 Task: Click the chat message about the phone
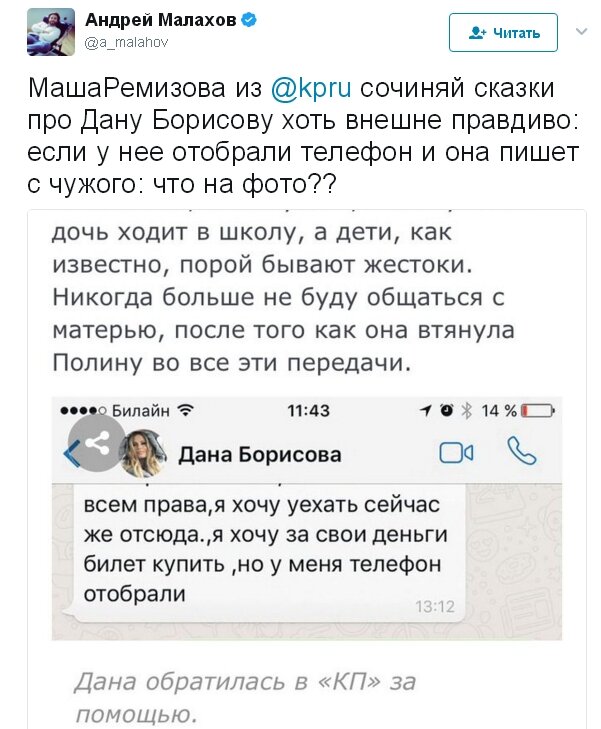pyautogui.click(x=260, y=548)
